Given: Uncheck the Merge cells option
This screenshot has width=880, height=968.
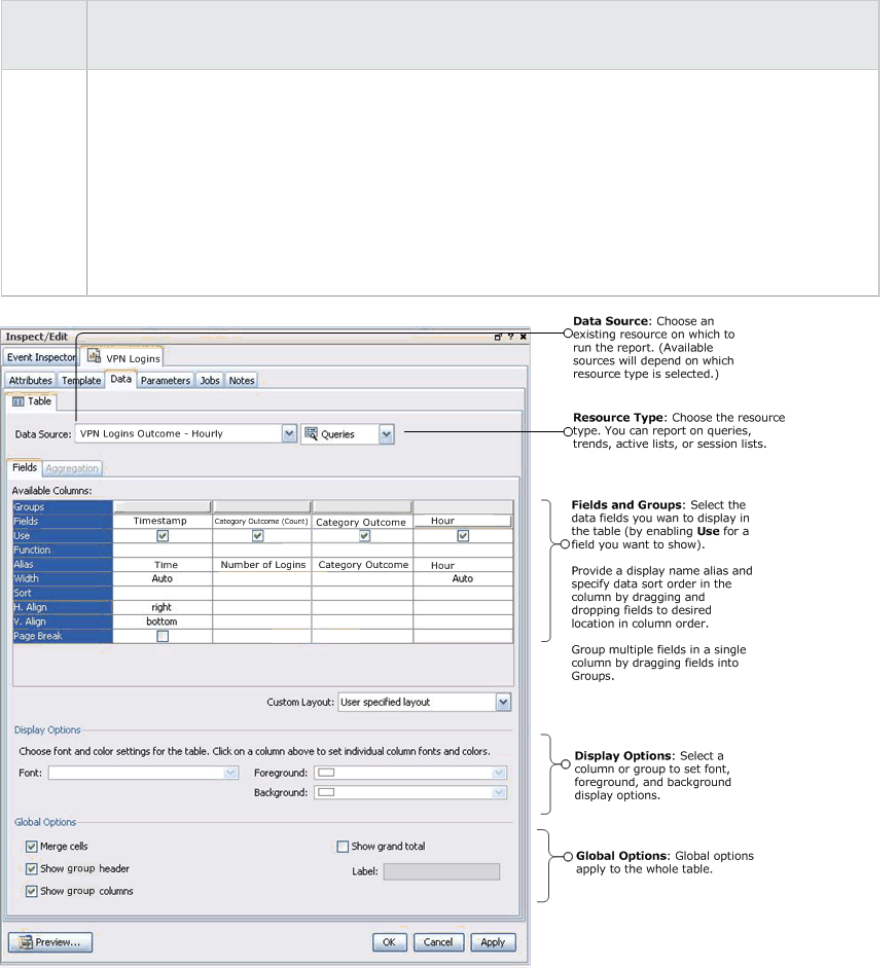Looking at the screenshot, I should (x=31, y=846).
